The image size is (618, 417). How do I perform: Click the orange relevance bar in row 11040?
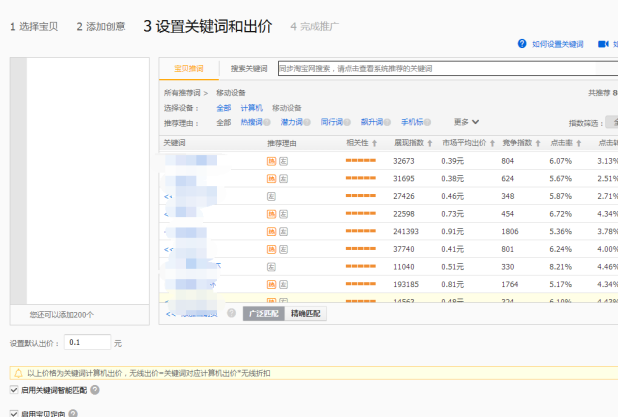point(361,266)
